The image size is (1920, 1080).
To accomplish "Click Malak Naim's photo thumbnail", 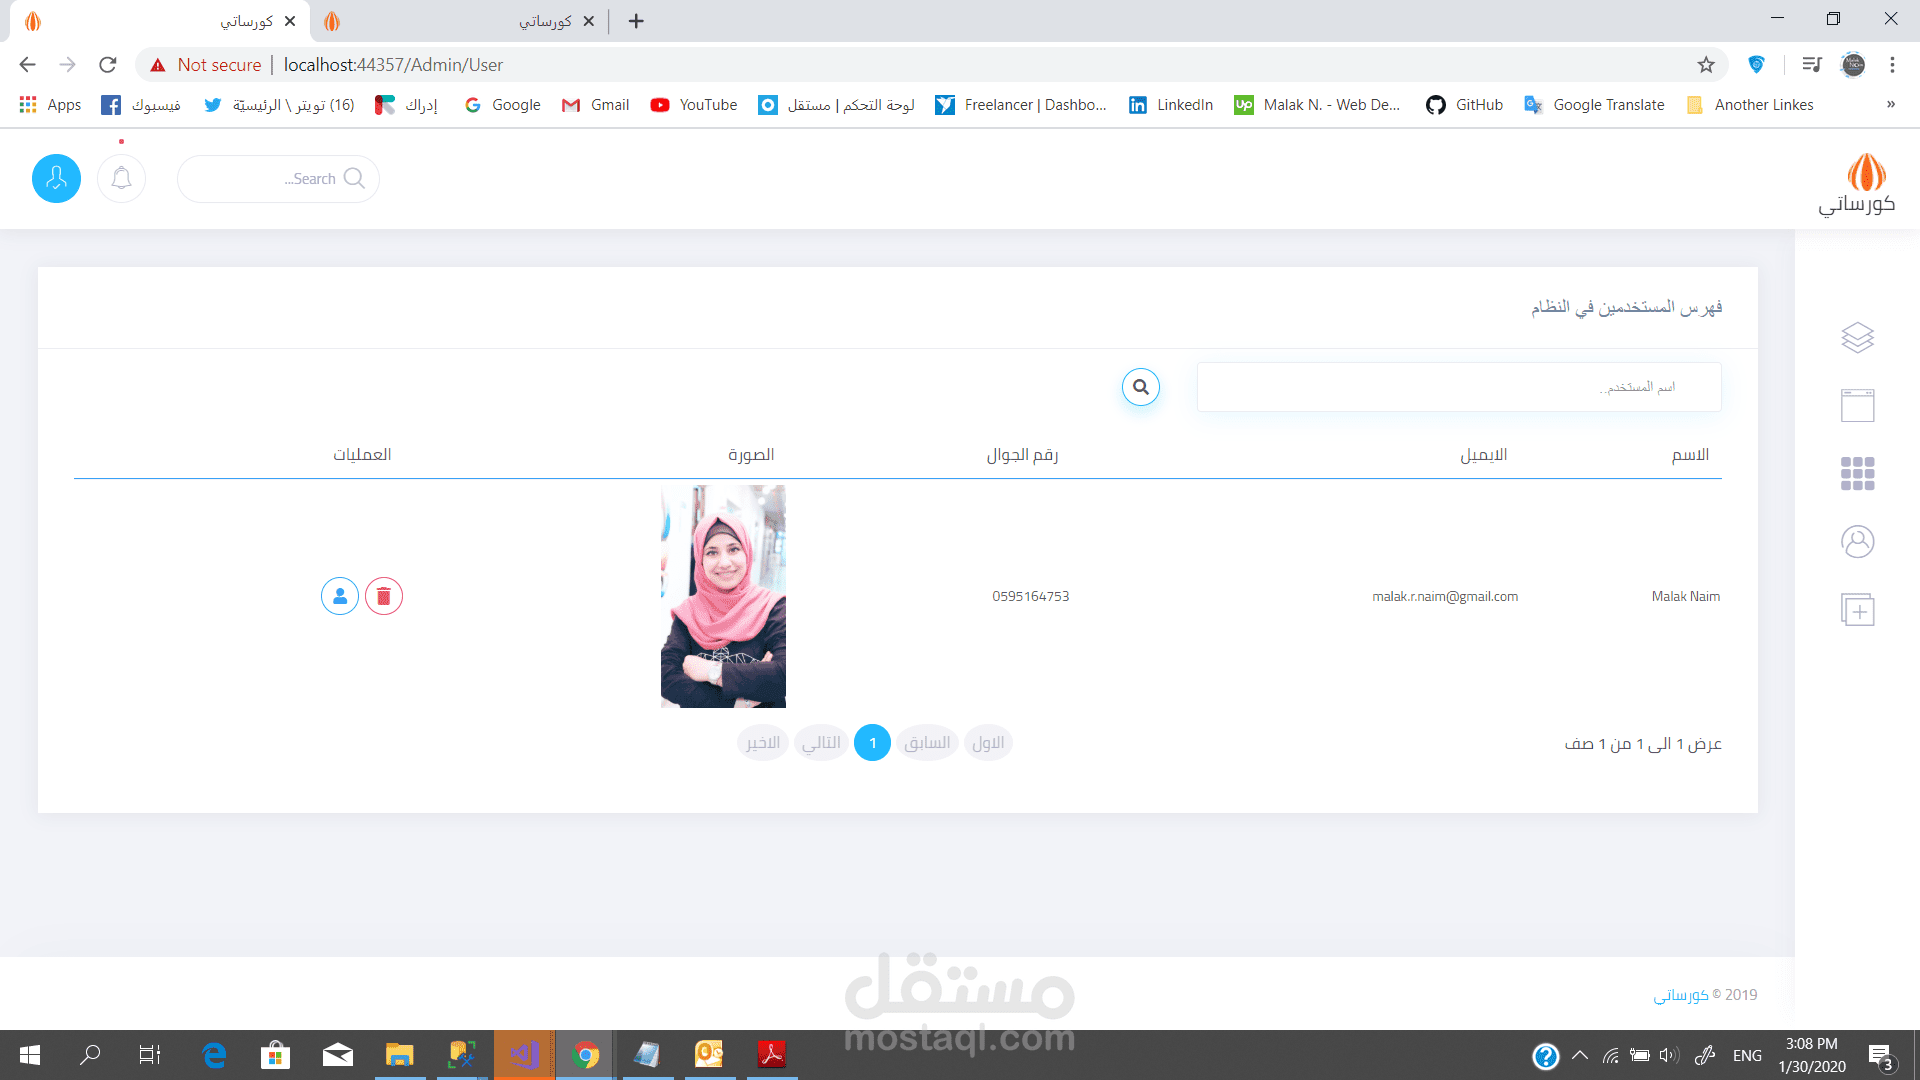I will [x=723, y=596].
